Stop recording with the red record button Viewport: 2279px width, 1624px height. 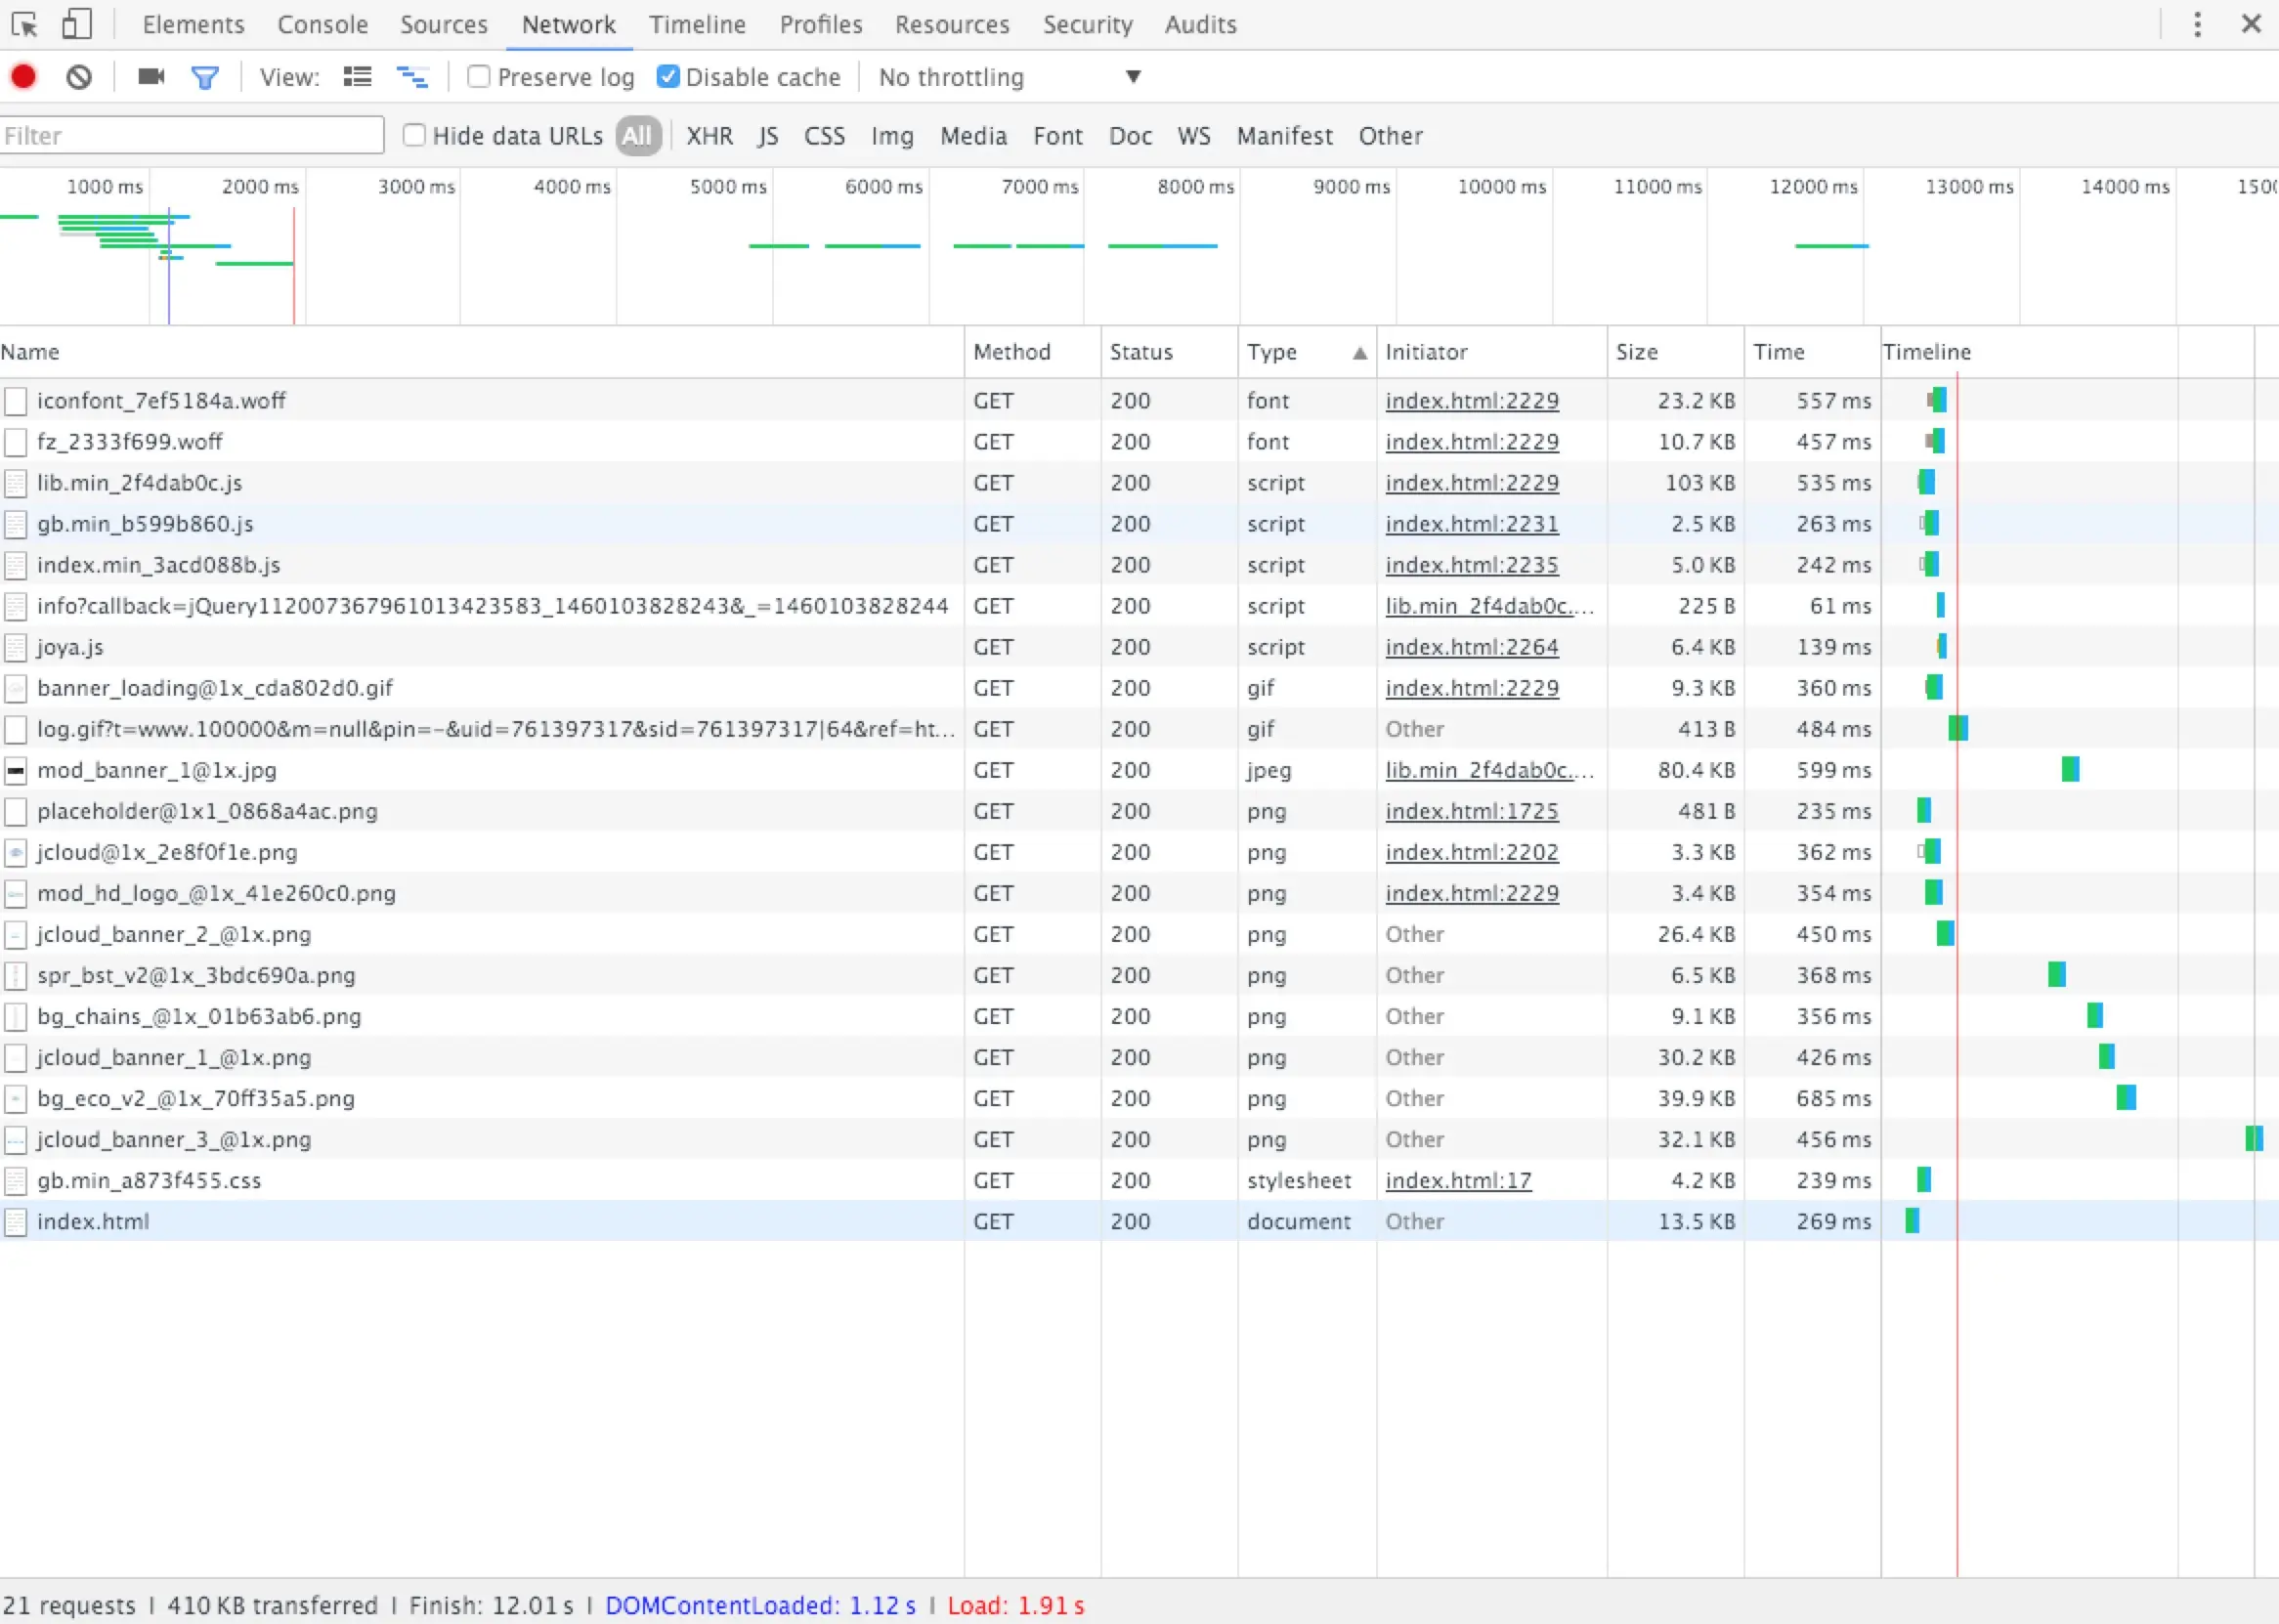tap(24, 77)
